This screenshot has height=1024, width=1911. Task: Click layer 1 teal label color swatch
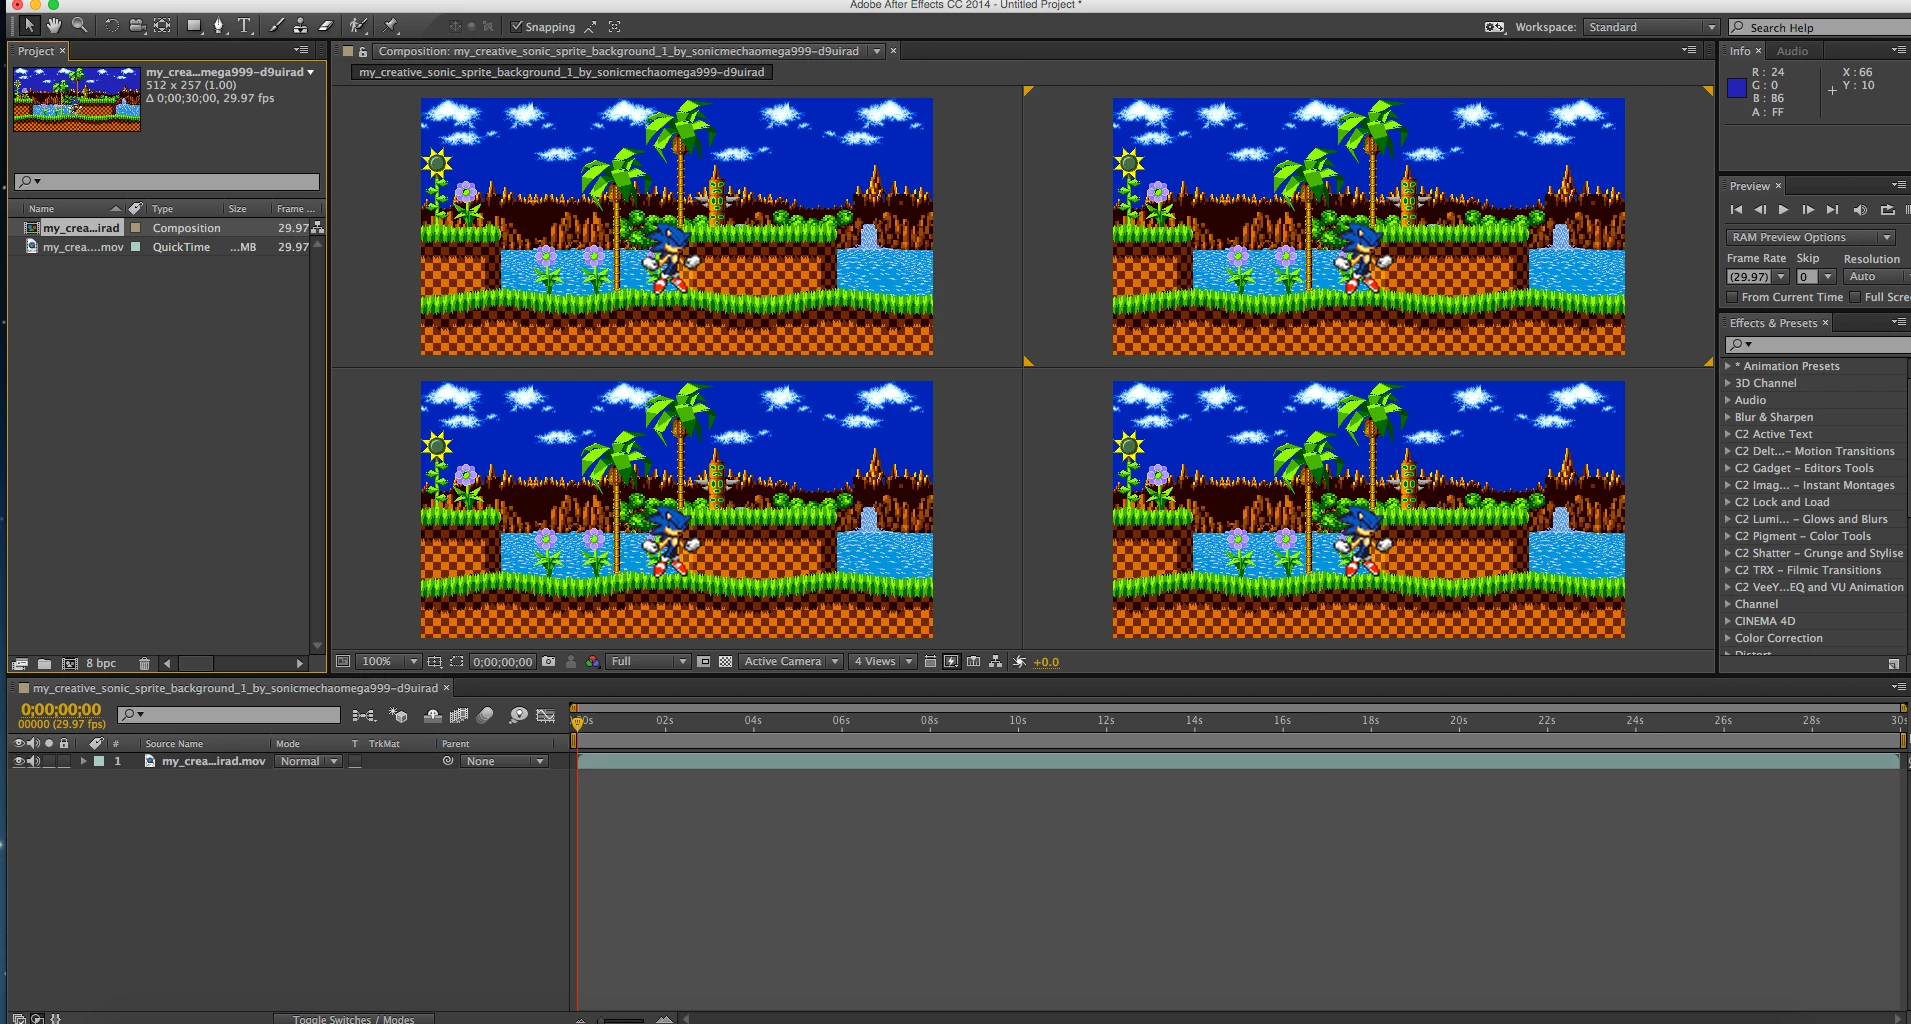99,761
